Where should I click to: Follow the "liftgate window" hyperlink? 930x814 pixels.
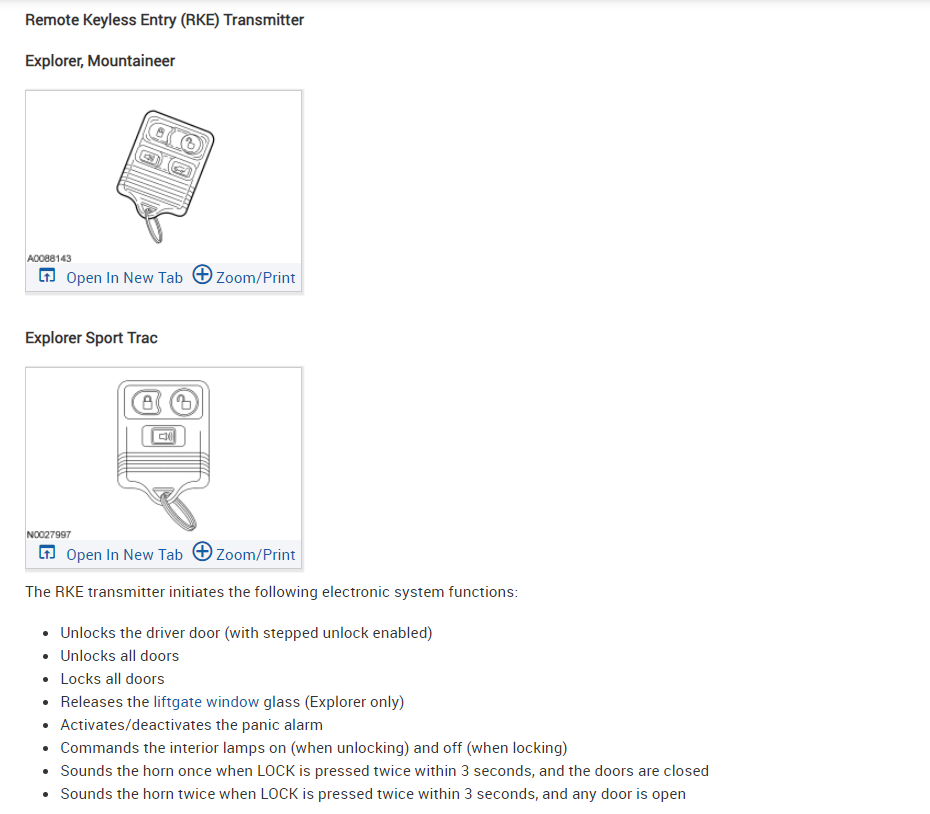tap(206, 702)
